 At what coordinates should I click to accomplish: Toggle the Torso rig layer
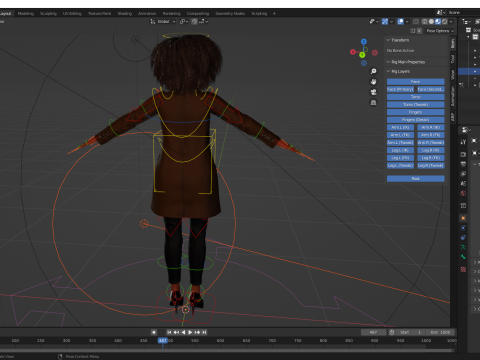tap(416, 97)
